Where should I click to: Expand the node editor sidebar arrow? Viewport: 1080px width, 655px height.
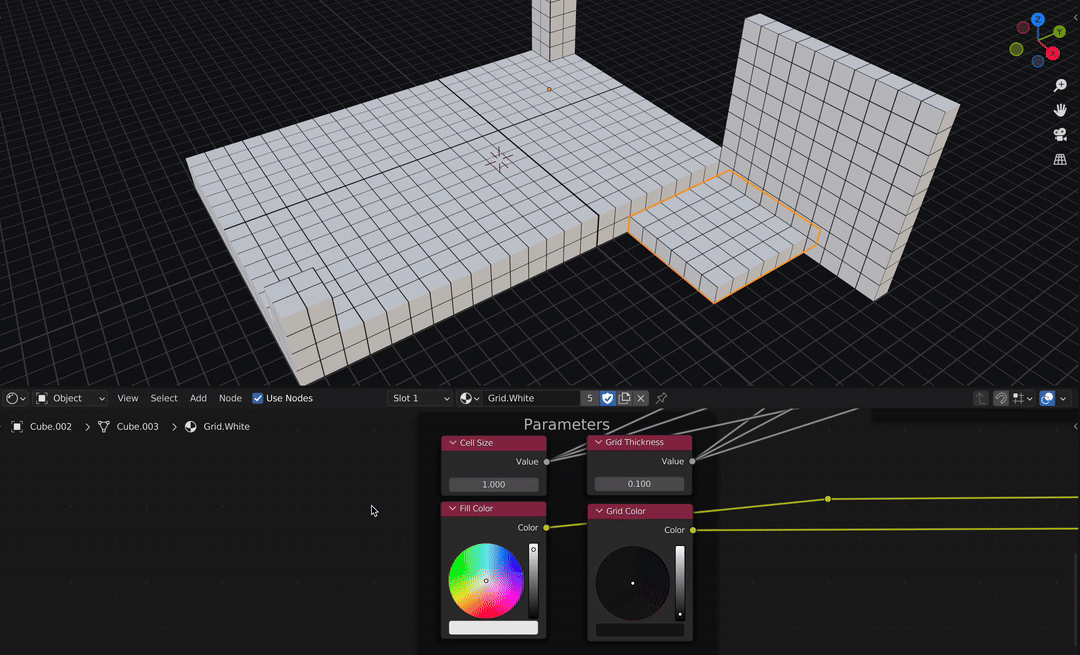[x=1075, y=426]
